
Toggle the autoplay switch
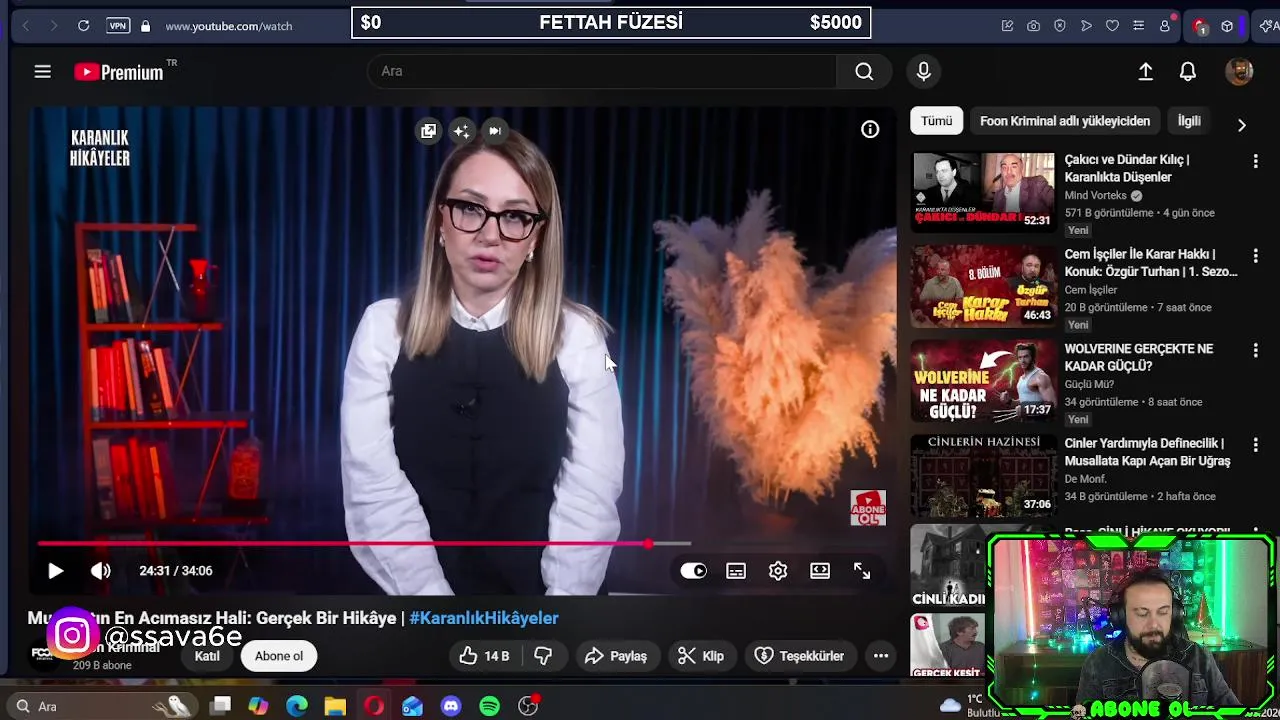[693, 571]
